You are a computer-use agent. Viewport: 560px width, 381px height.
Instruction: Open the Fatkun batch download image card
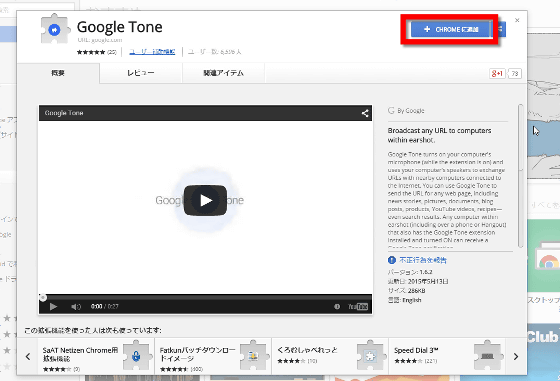coord(213,356)
